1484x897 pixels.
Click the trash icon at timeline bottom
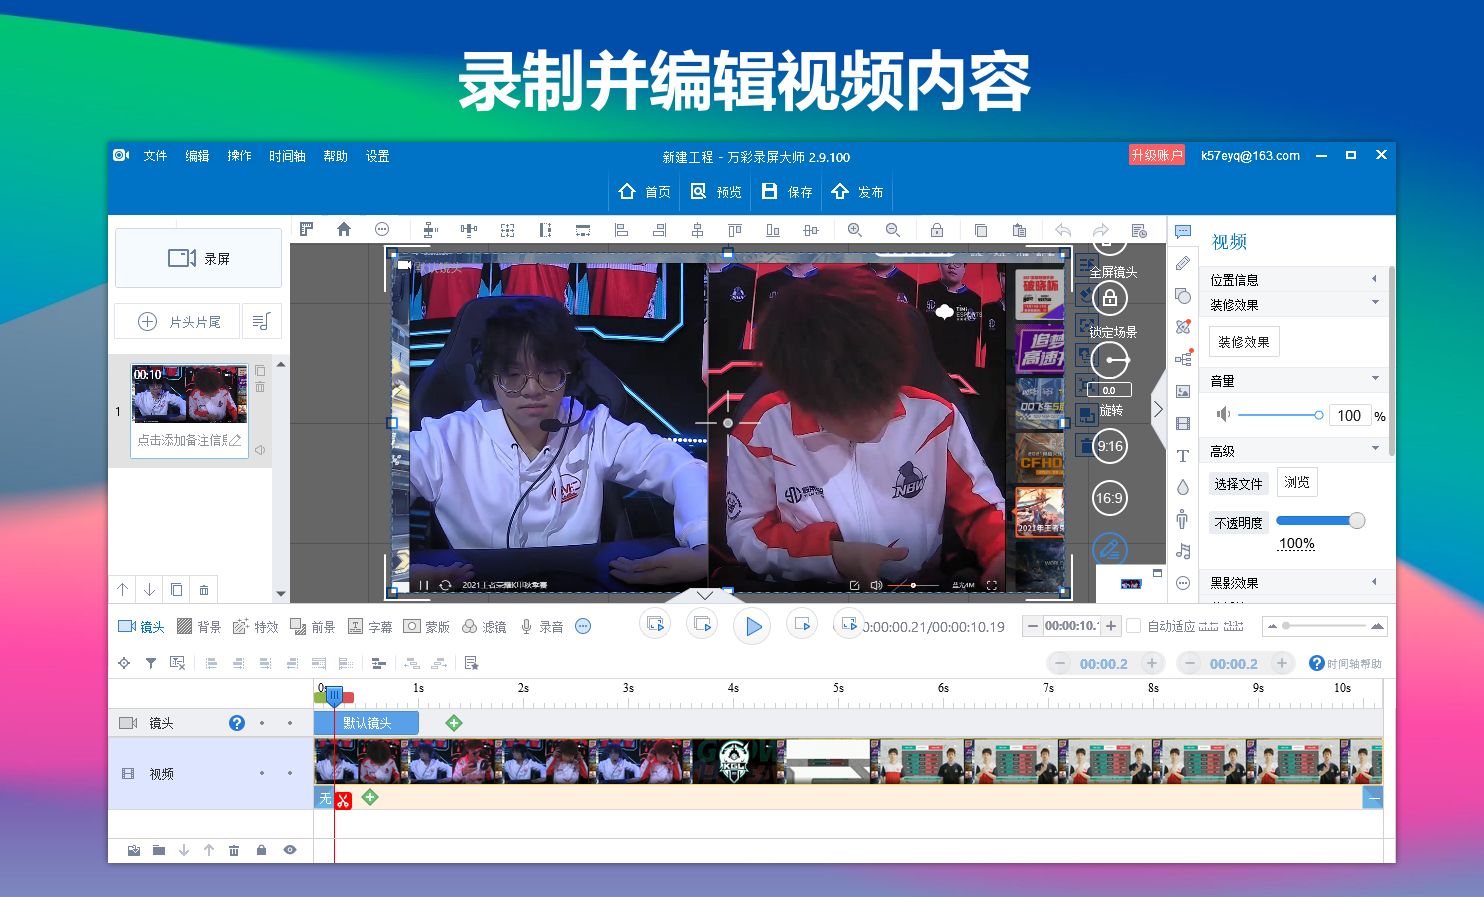click(x=234, y=851)
